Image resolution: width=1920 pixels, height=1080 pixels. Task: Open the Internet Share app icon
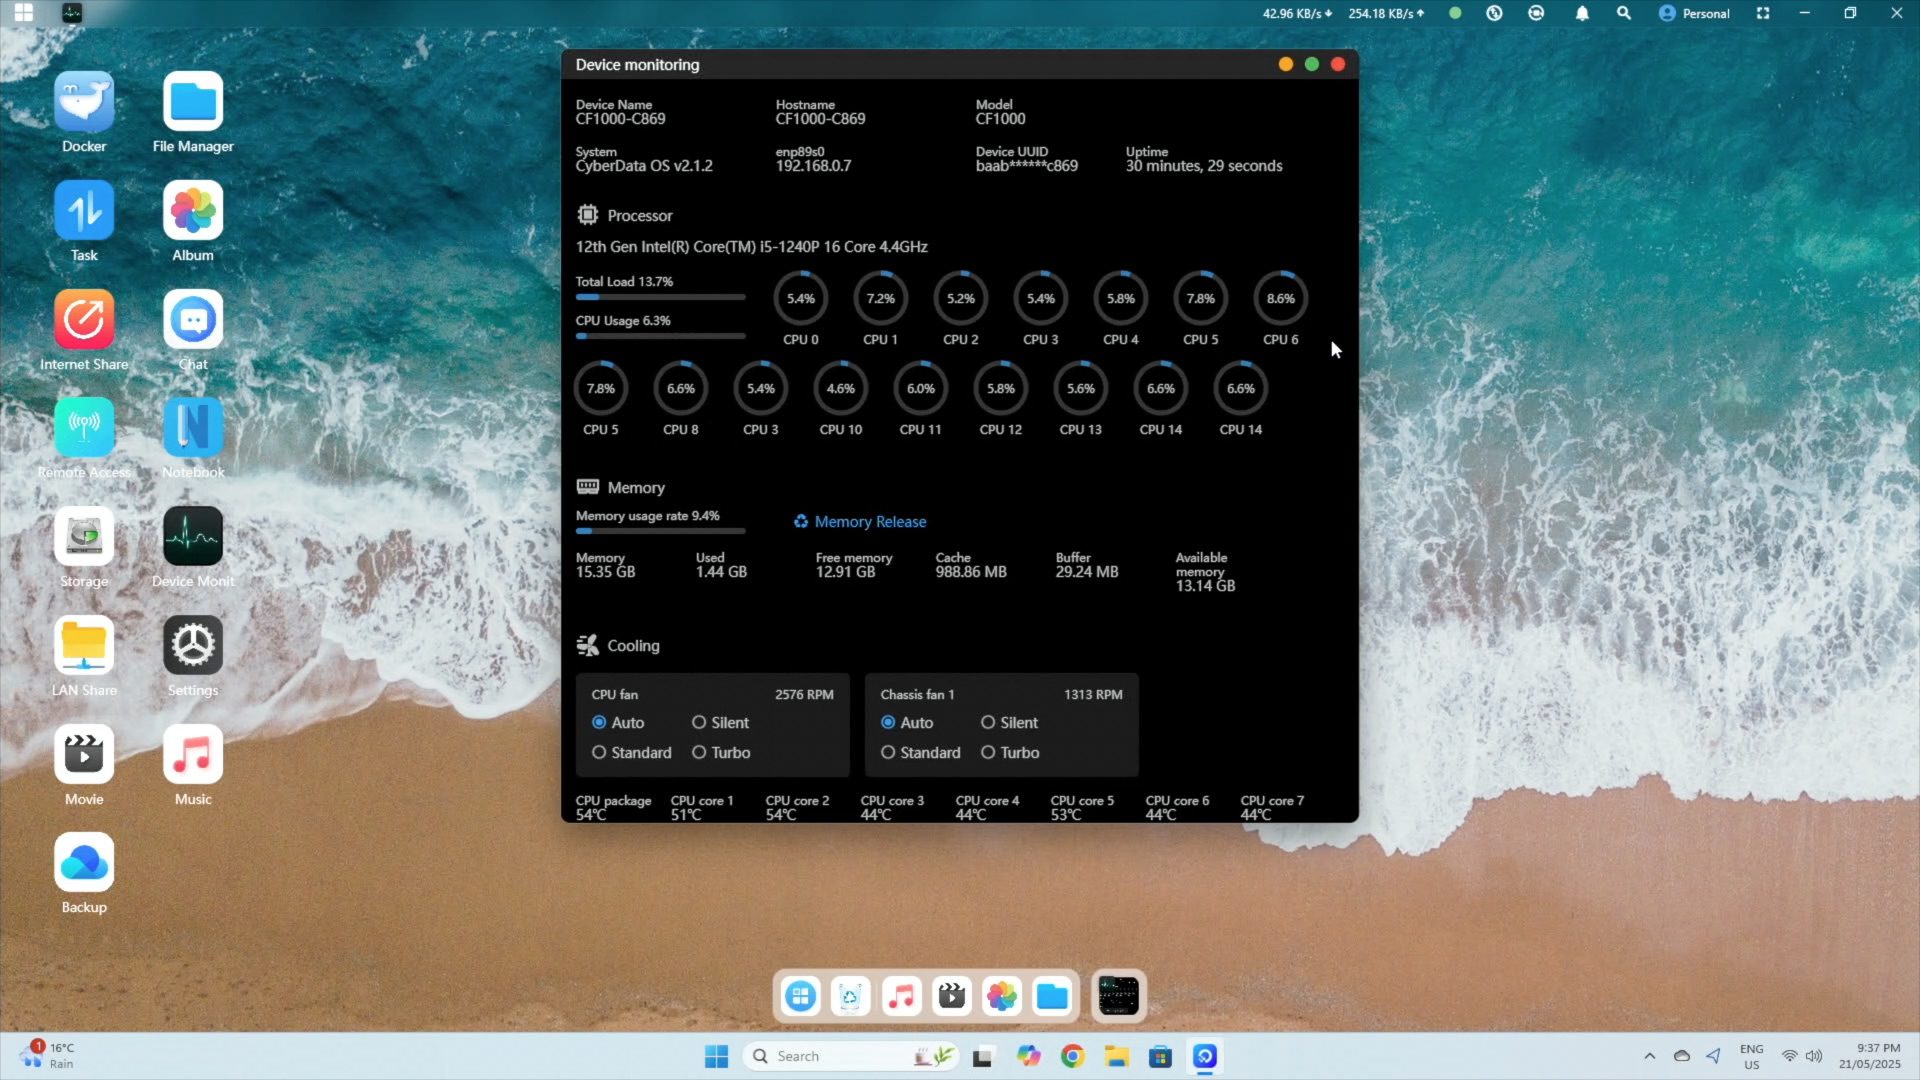coord(84,320)
